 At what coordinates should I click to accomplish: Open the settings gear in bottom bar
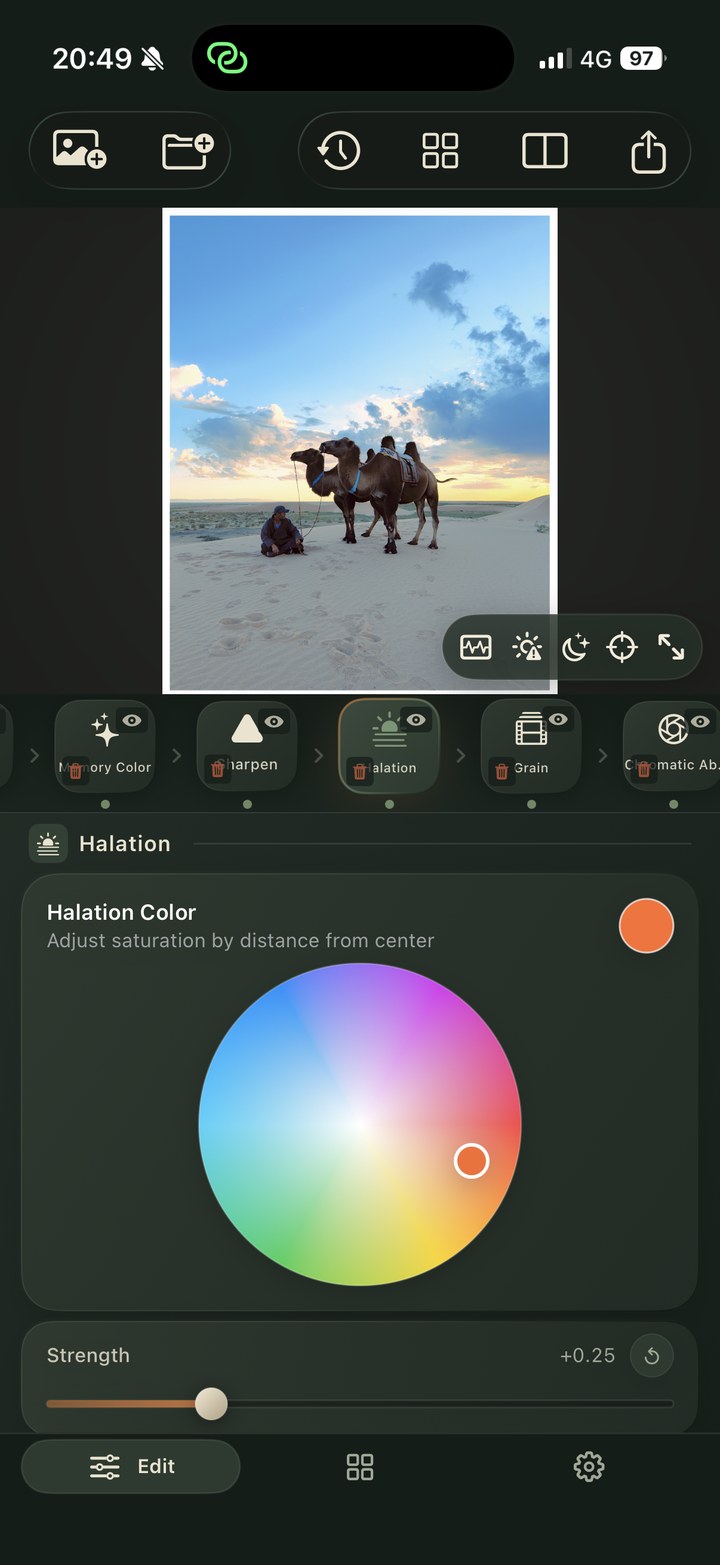589,1467
